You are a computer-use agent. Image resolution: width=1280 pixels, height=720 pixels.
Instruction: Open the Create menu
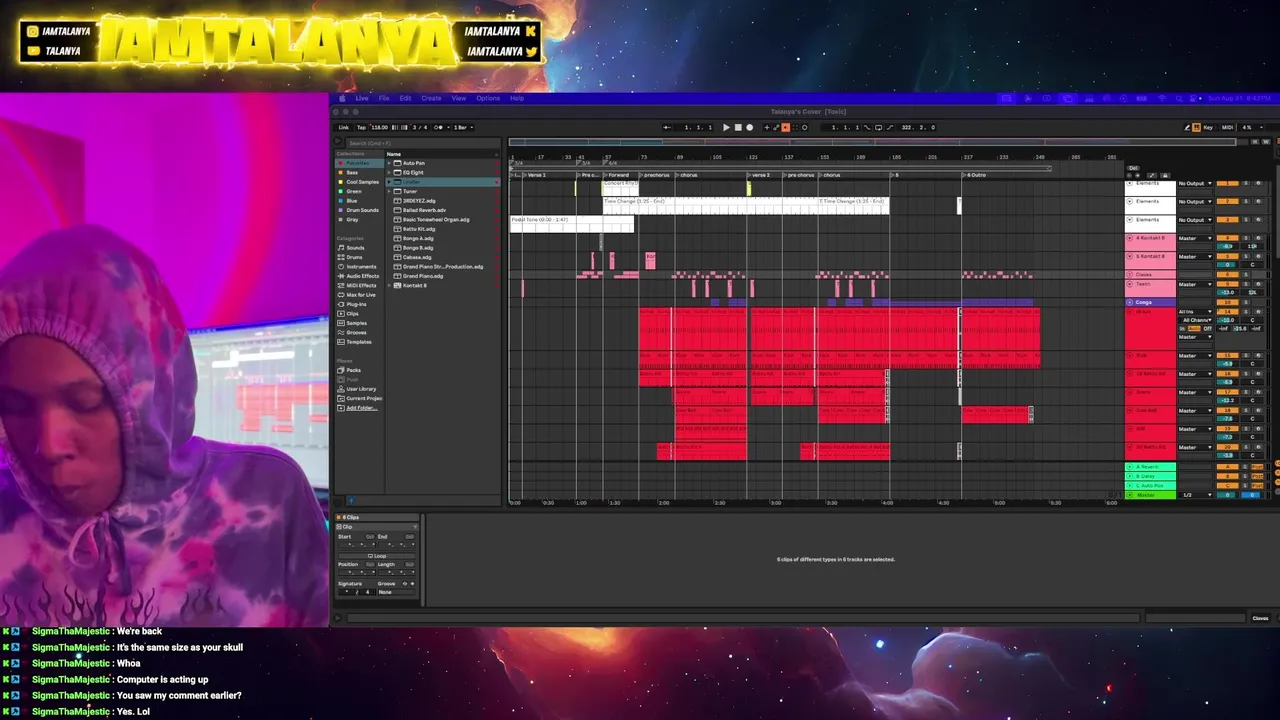point(431,98)
